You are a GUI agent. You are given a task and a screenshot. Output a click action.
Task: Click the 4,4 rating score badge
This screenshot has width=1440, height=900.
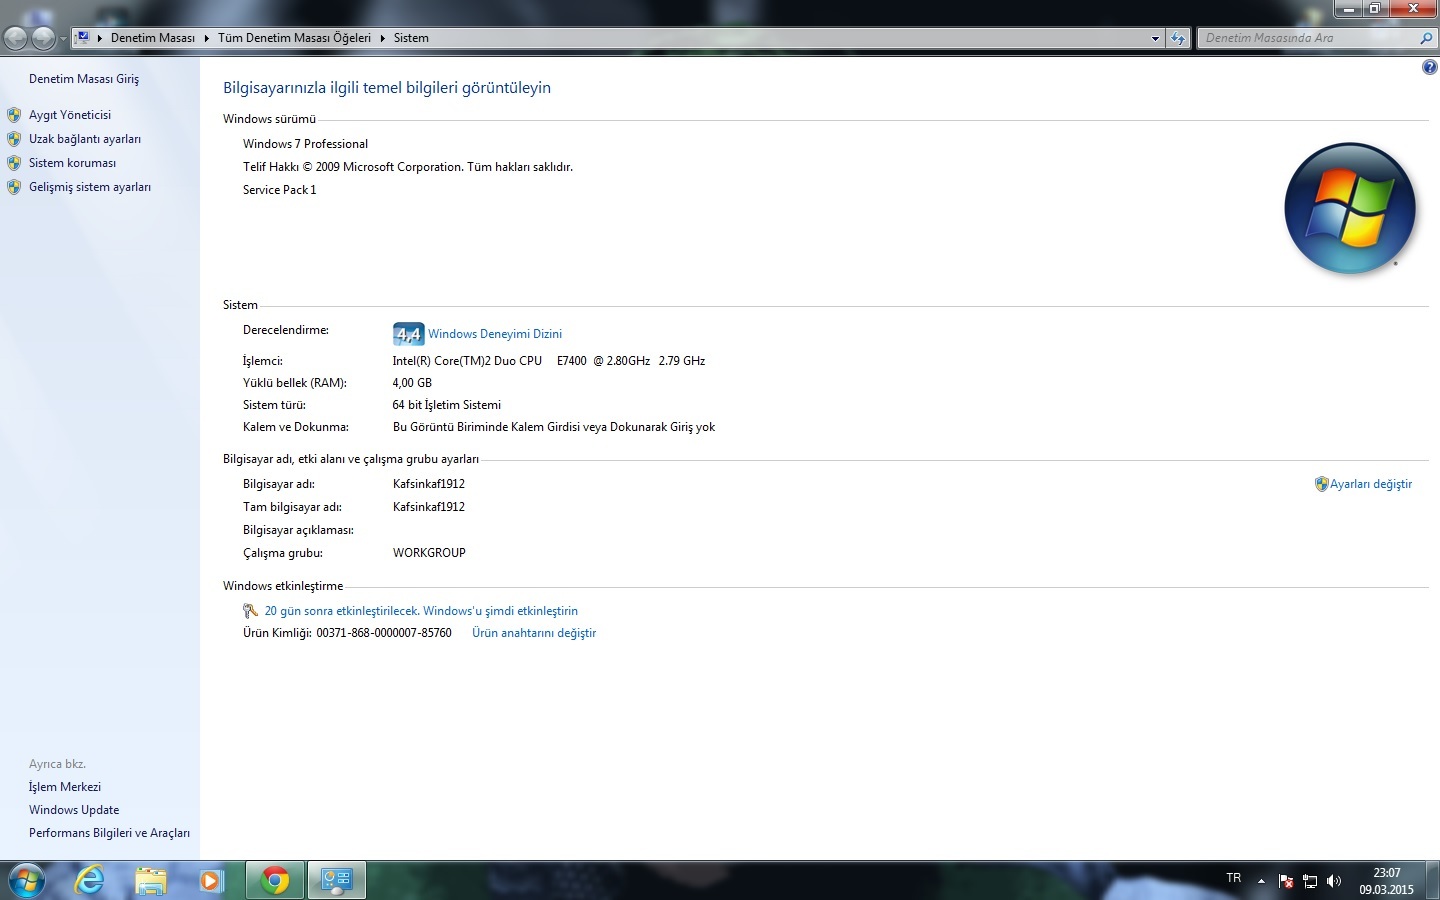[408, 334]
